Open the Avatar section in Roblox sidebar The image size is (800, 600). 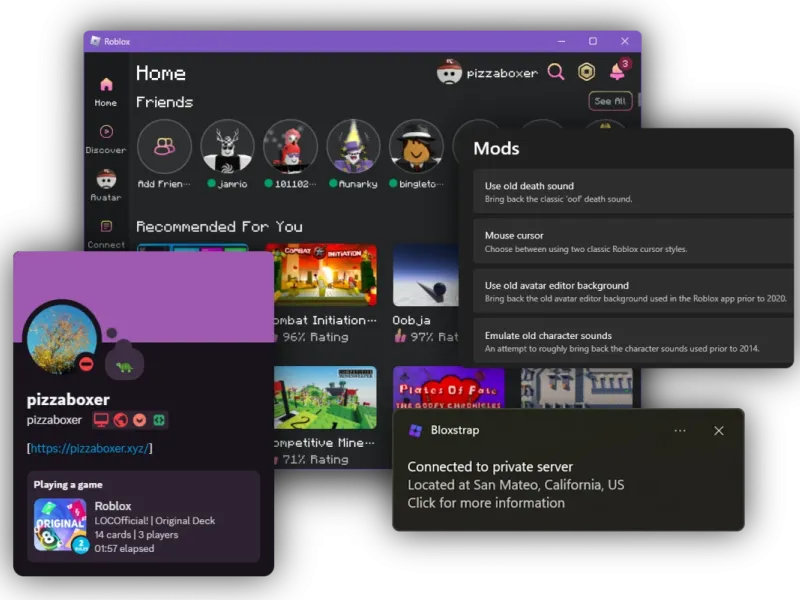point(106,186)
